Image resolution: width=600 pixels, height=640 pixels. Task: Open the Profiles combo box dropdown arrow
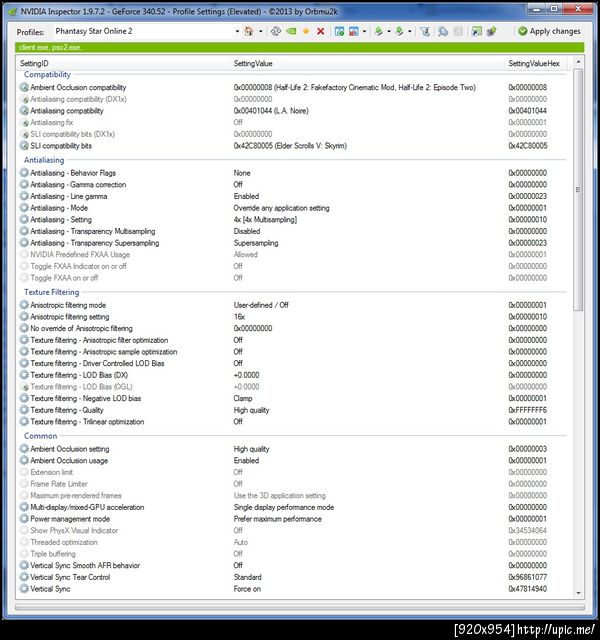[x=237, y=31]
